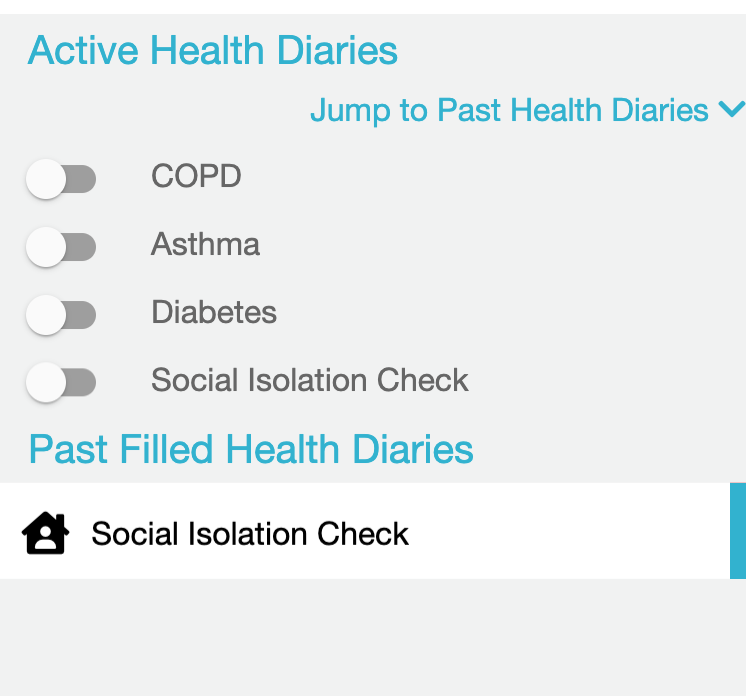Screen dimensions: 746x696
Task: Click the Active Health Diaries heading
Action: point(212,50)
